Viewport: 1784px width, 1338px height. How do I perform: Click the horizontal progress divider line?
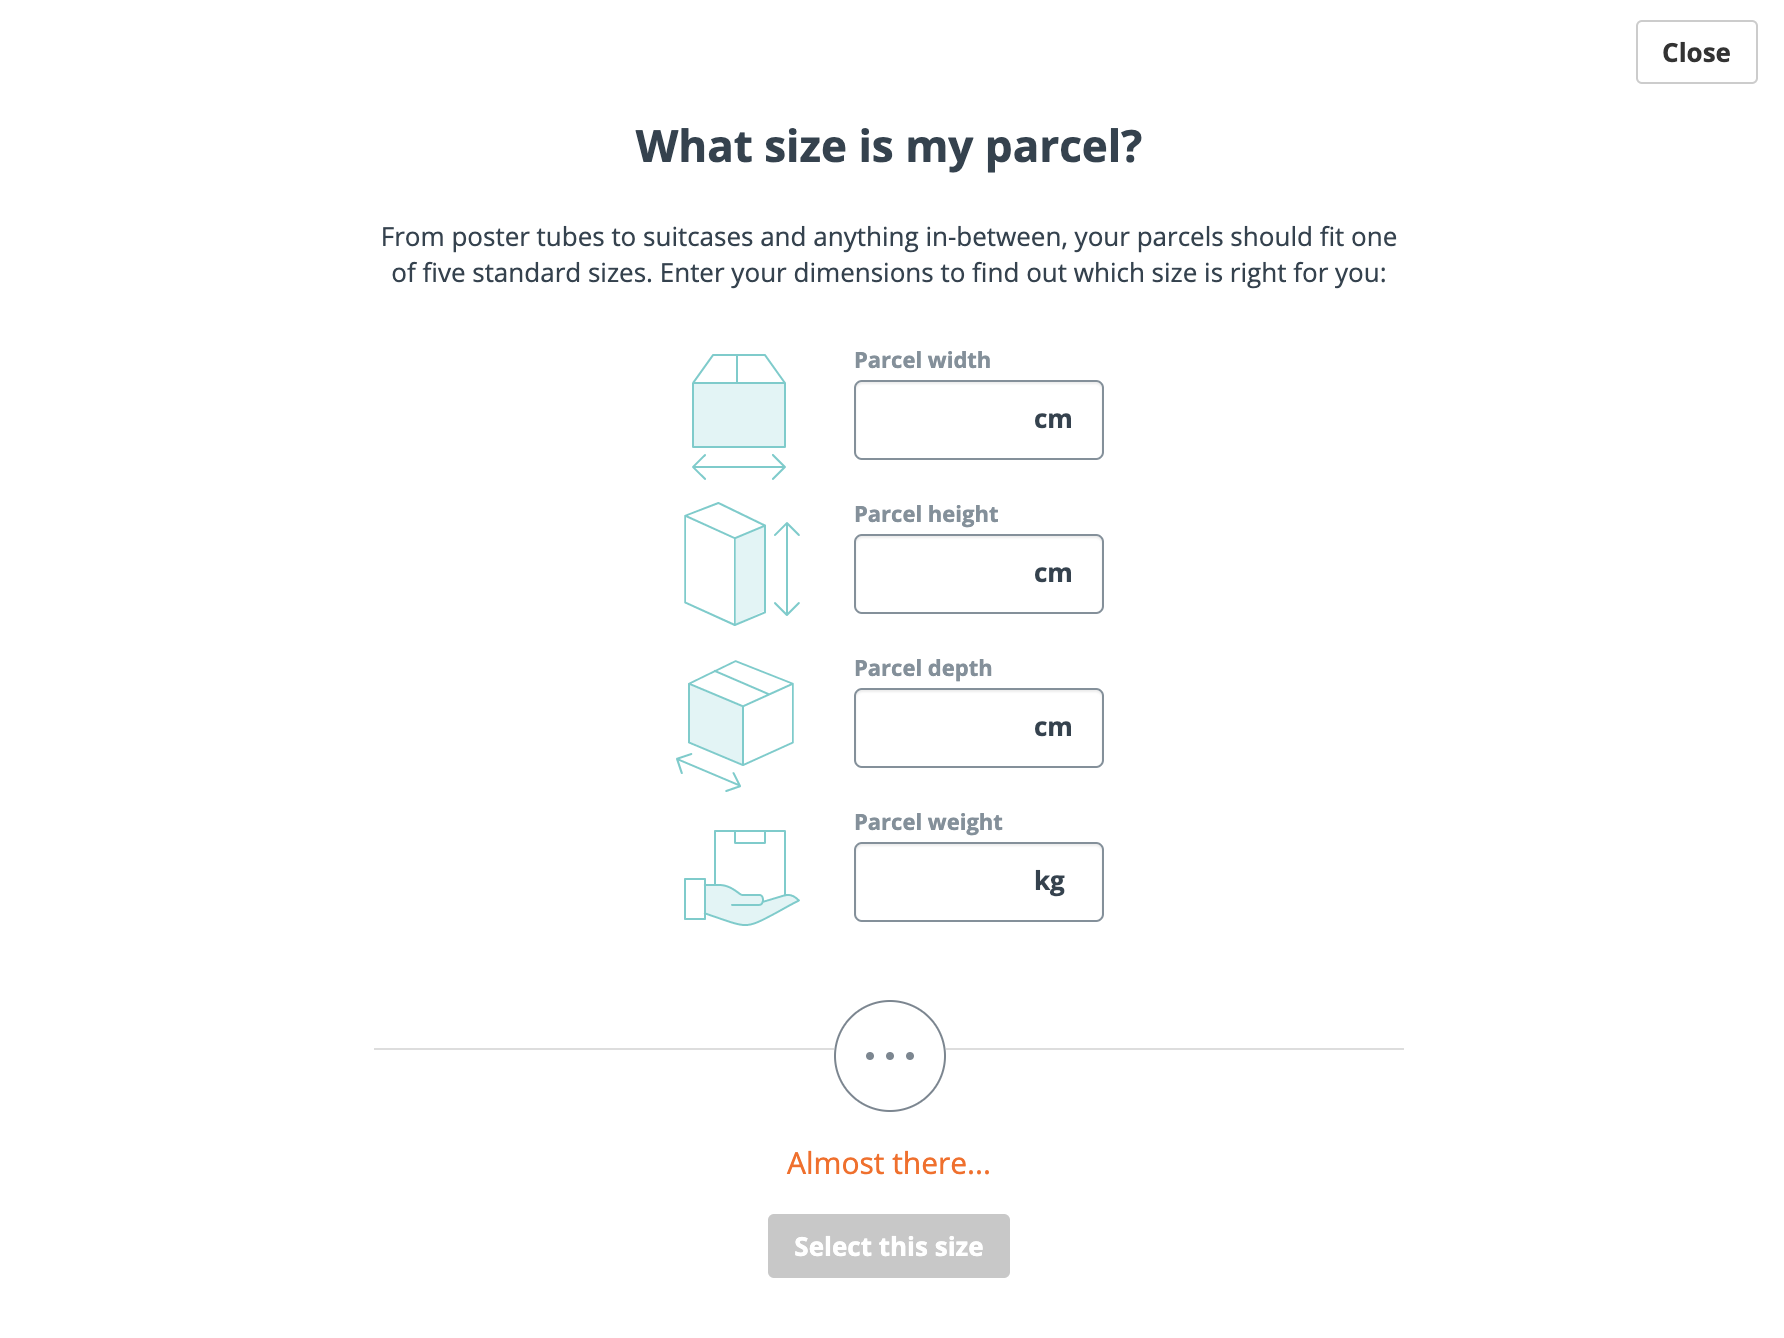tap(550, 1049)
